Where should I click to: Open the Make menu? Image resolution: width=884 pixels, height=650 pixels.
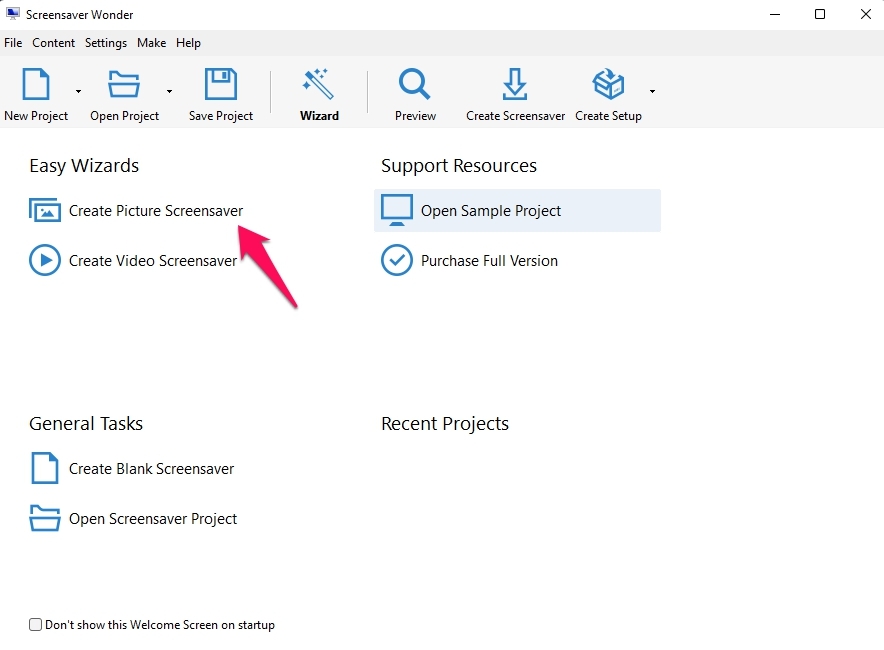(152, 43)
